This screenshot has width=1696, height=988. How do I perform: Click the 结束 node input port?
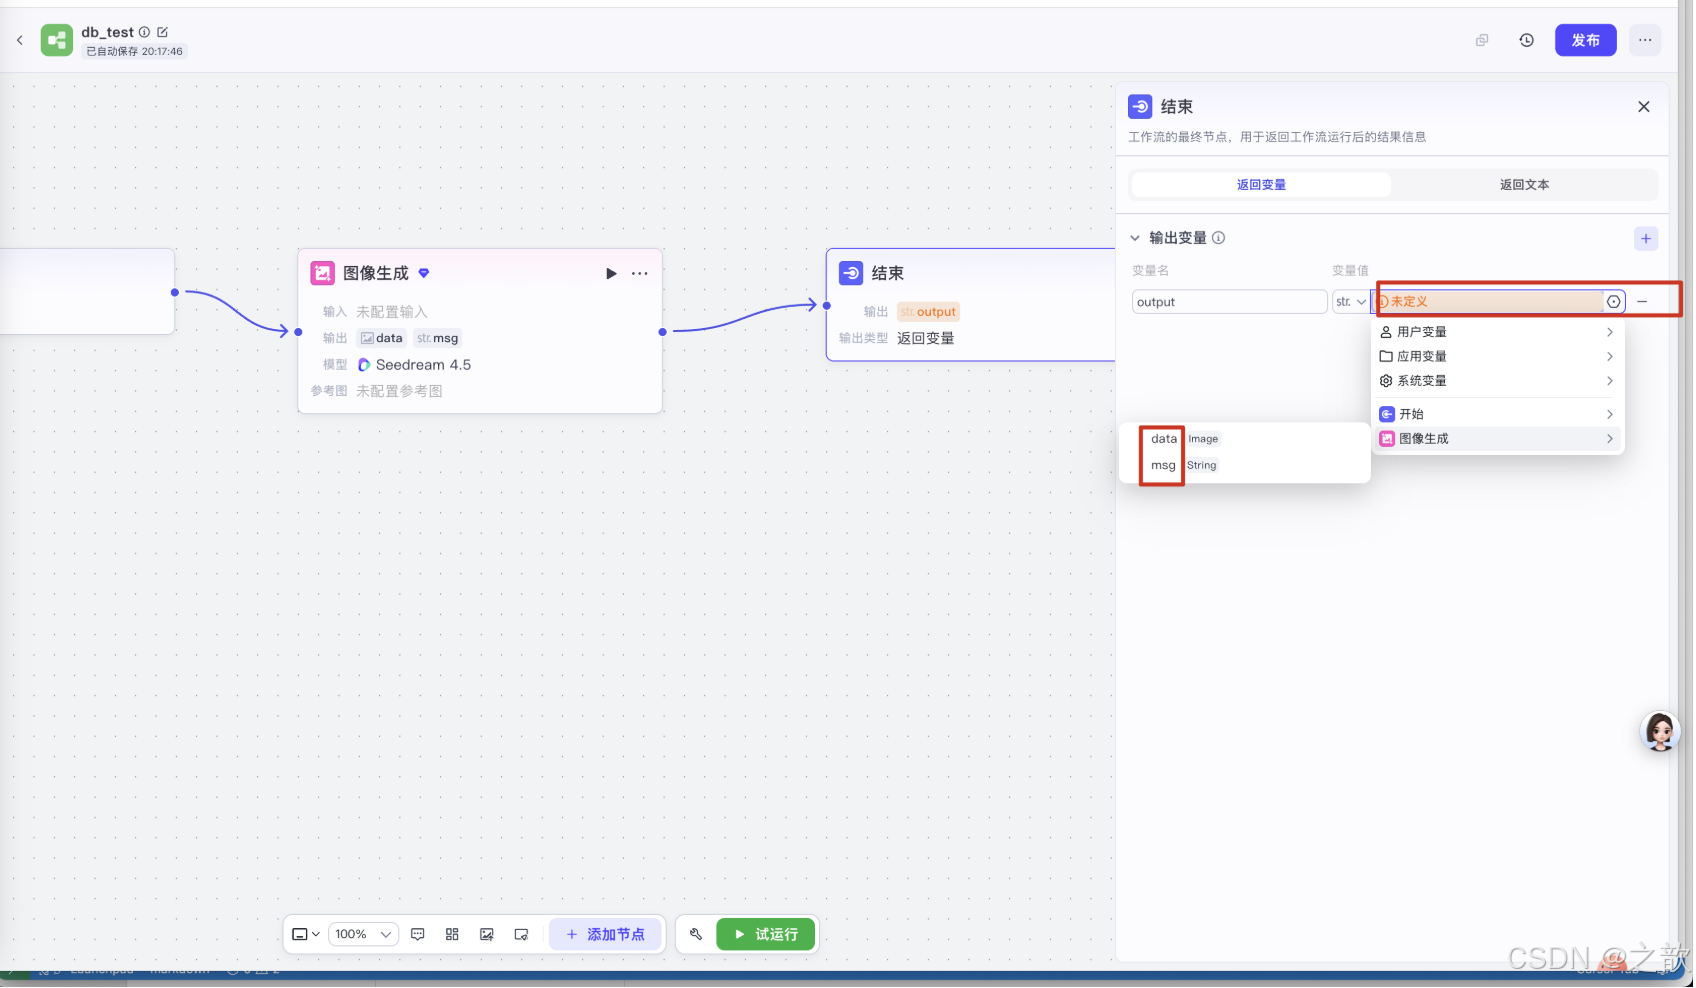pyautogui.click(x=827, y=306)
